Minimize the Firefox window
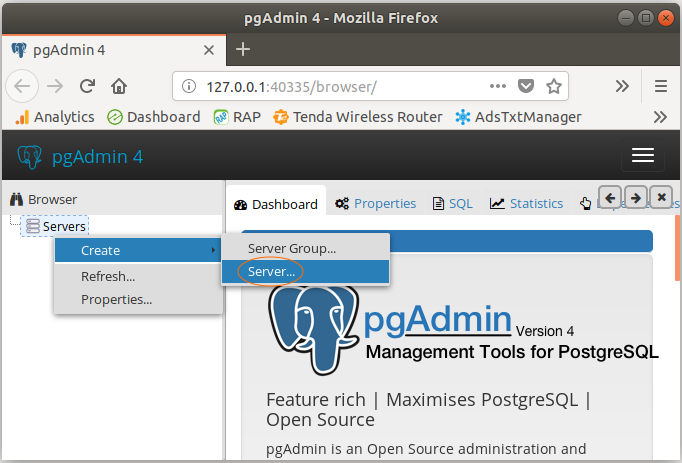The image size is (682, 463). (x=625, y=18)
